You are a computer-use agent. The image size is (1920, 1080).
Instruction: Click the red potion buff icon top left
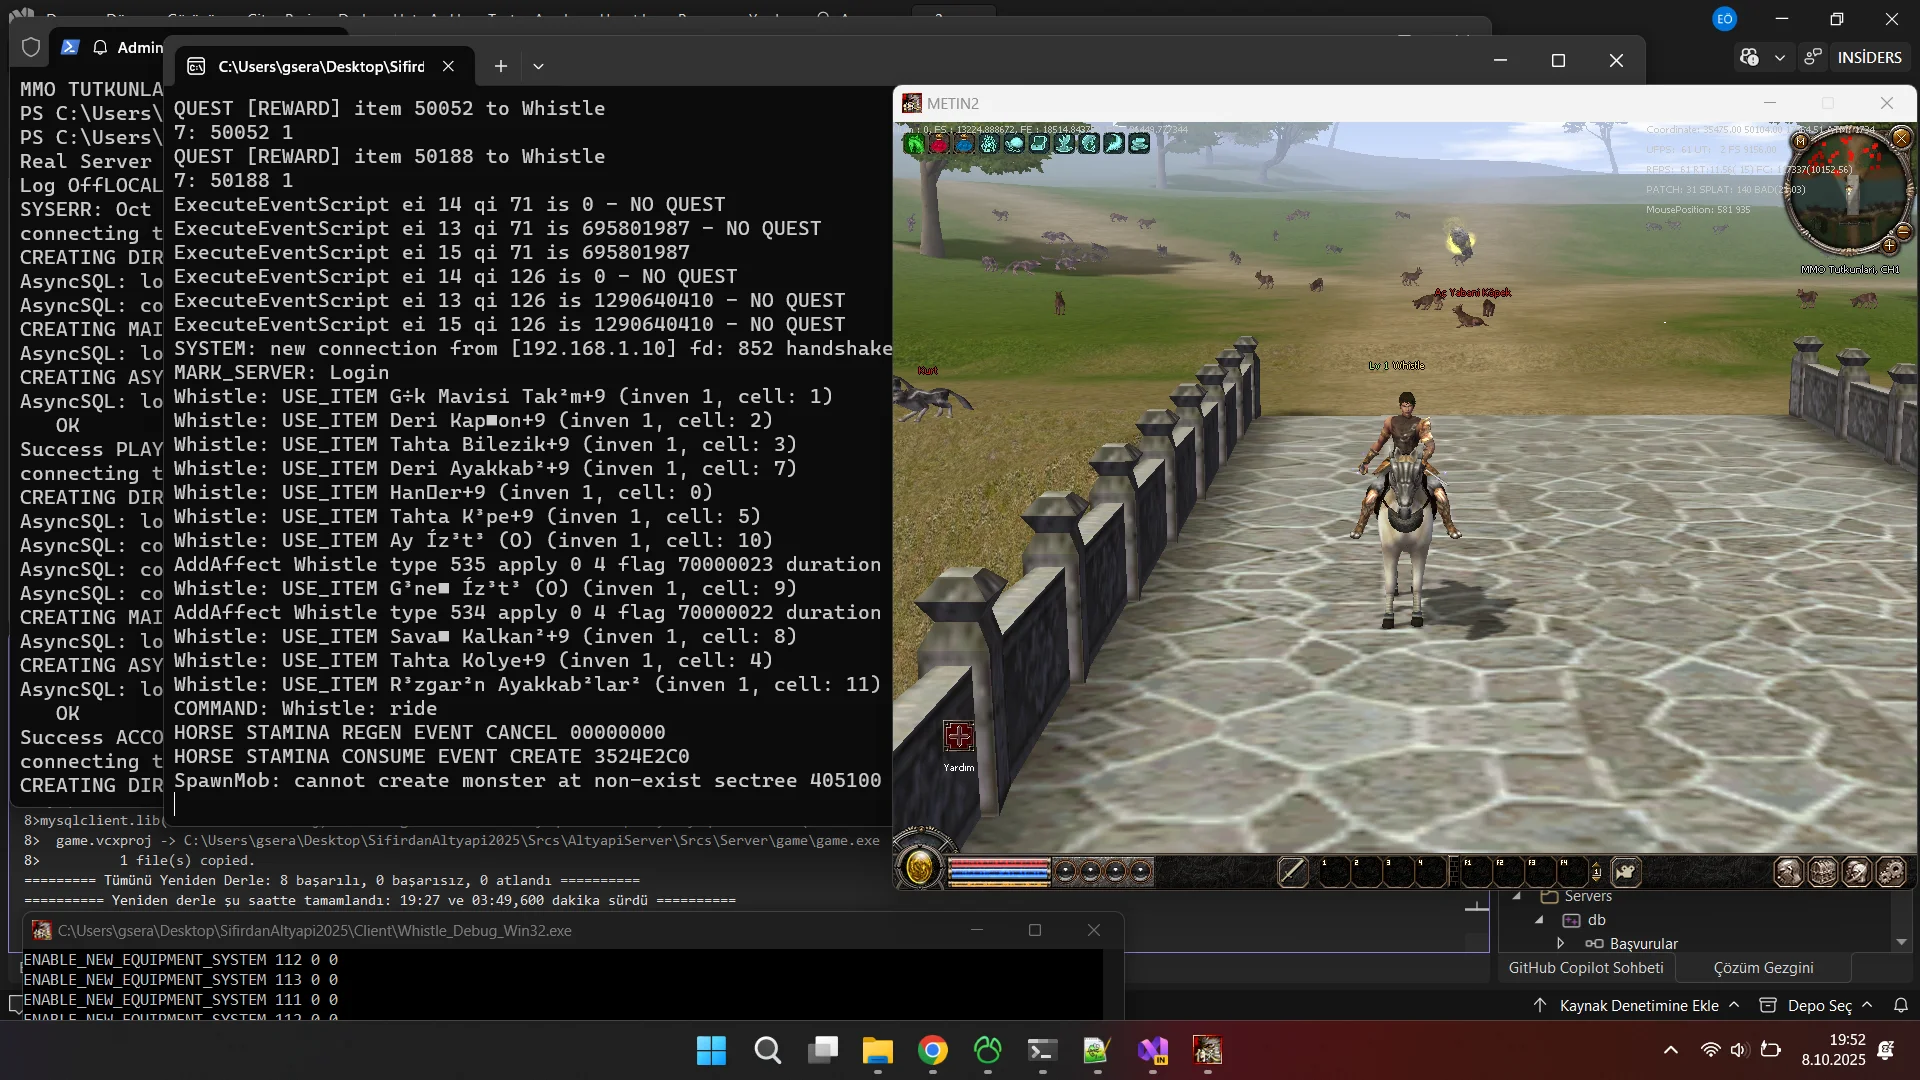point(938,144)
